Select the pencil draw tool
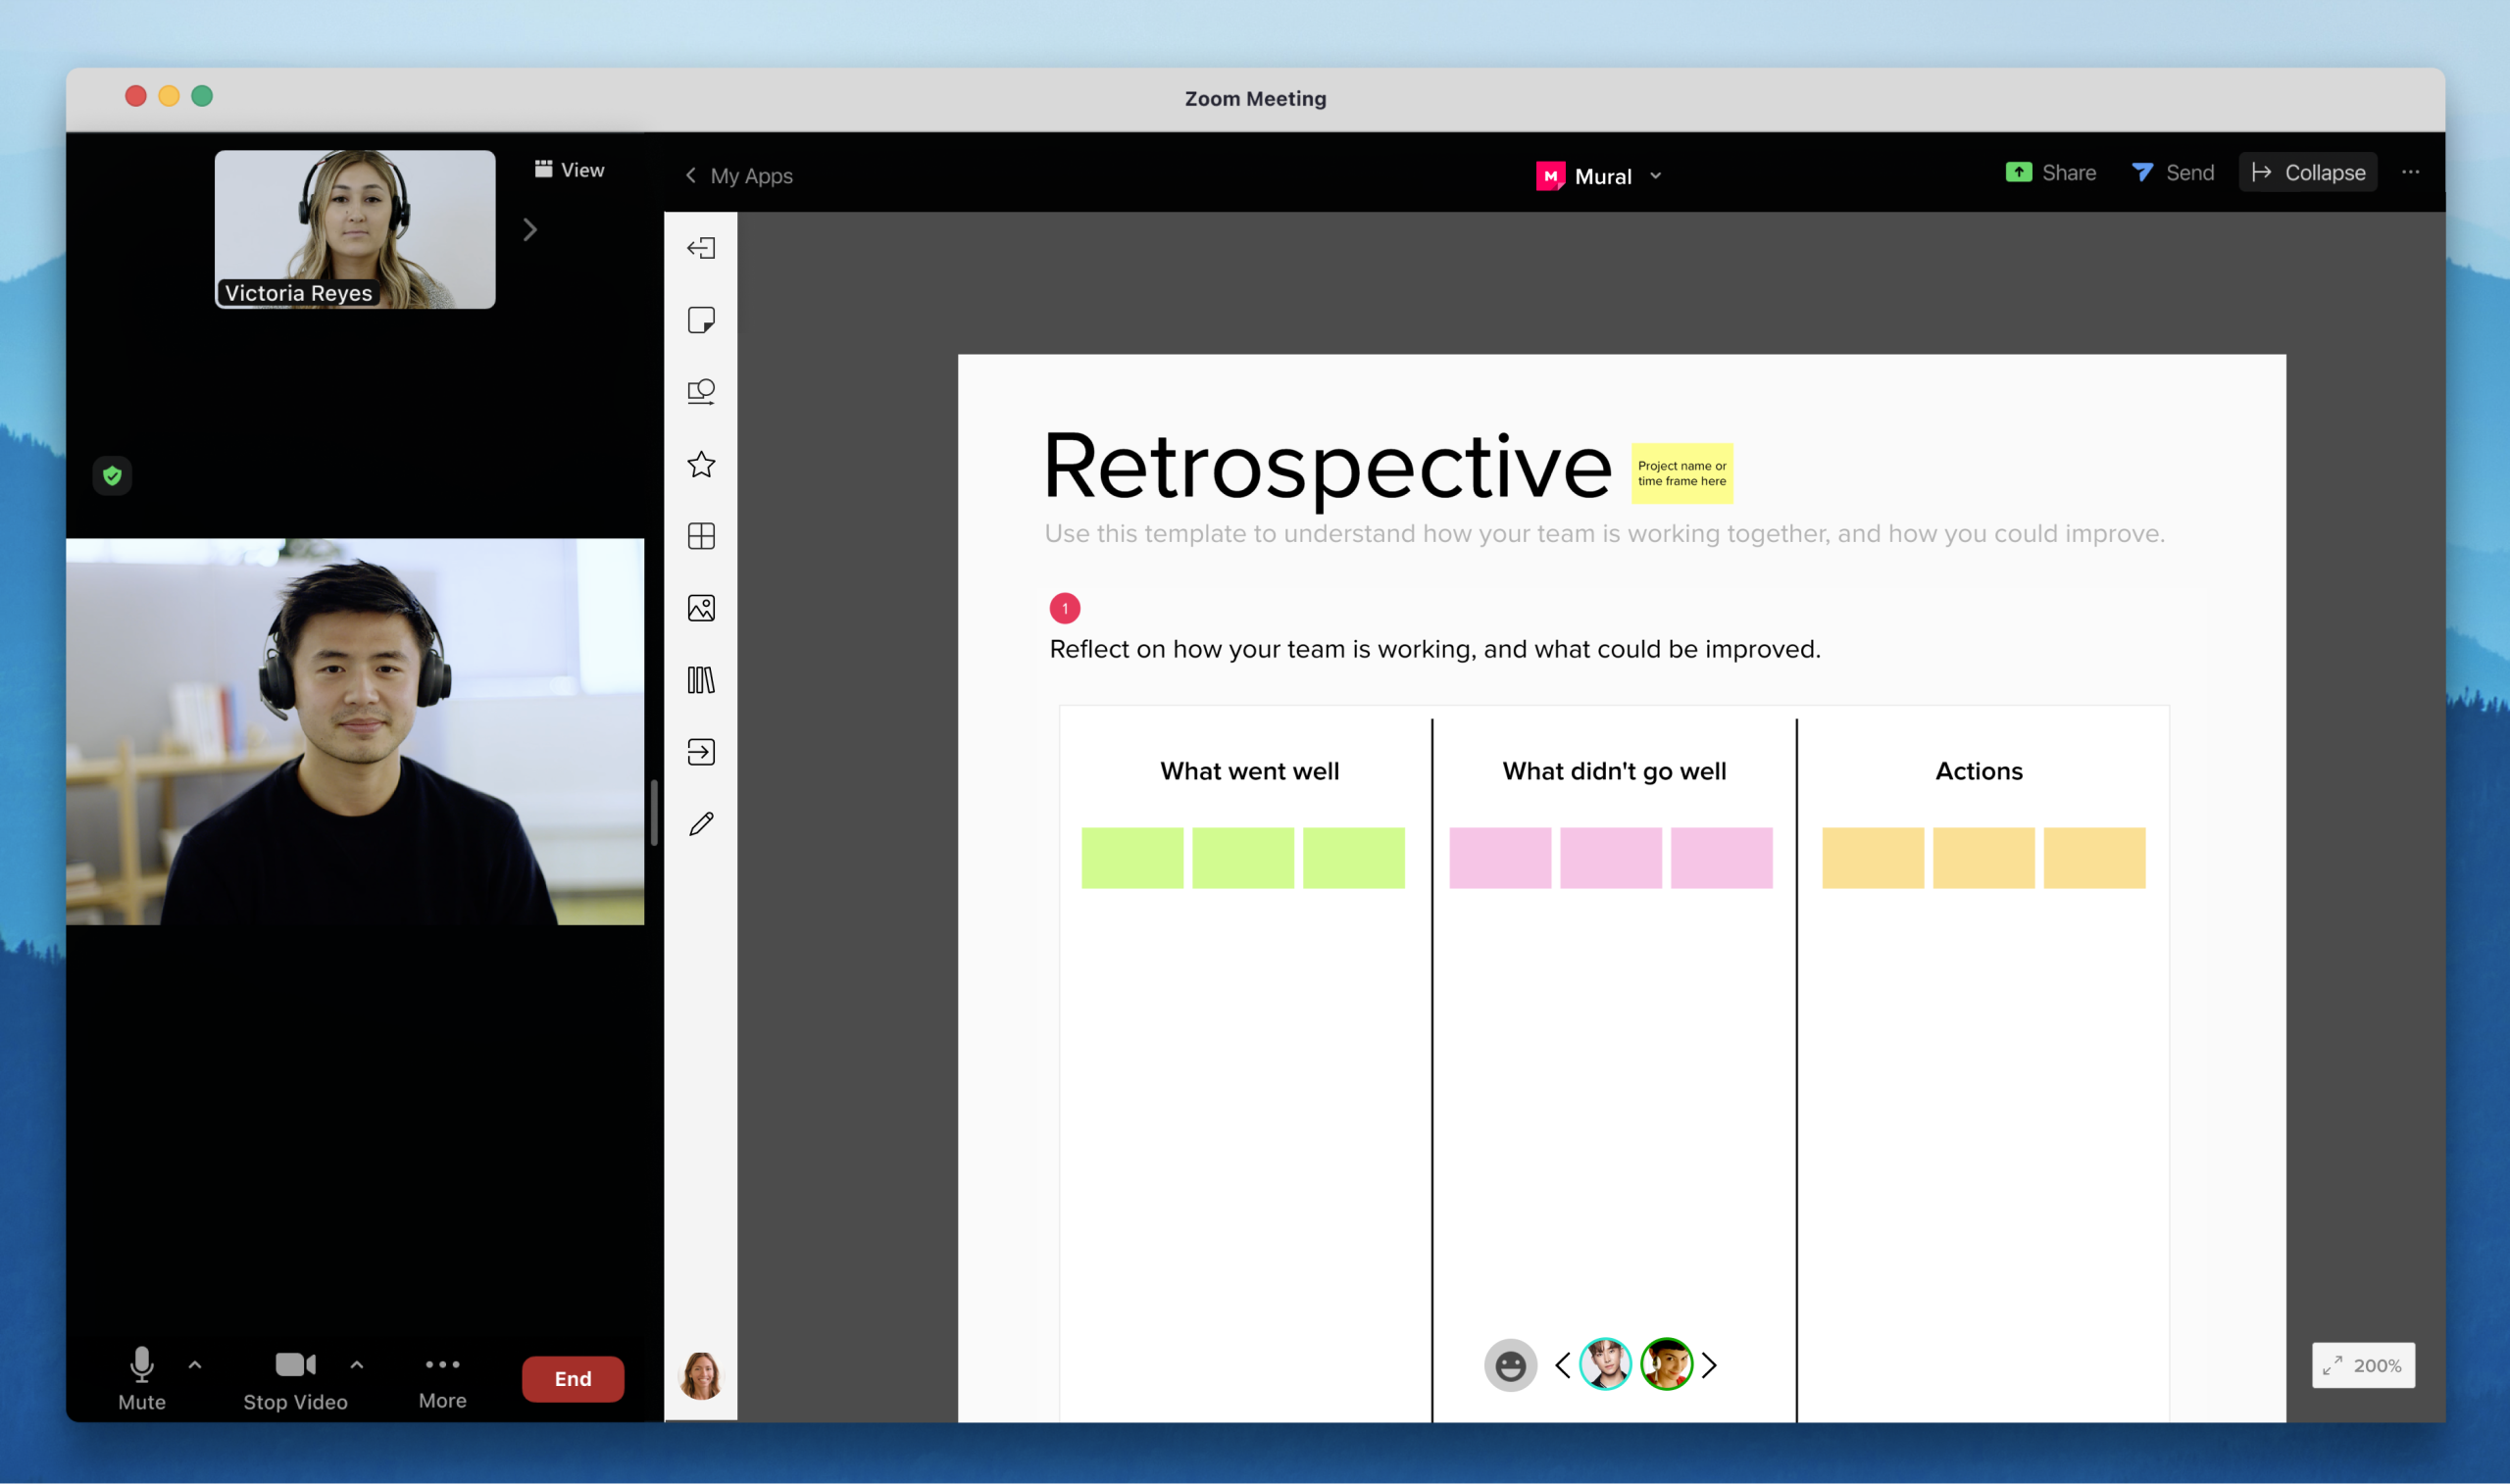The image size is (2510, 1484). pos(701,824)
